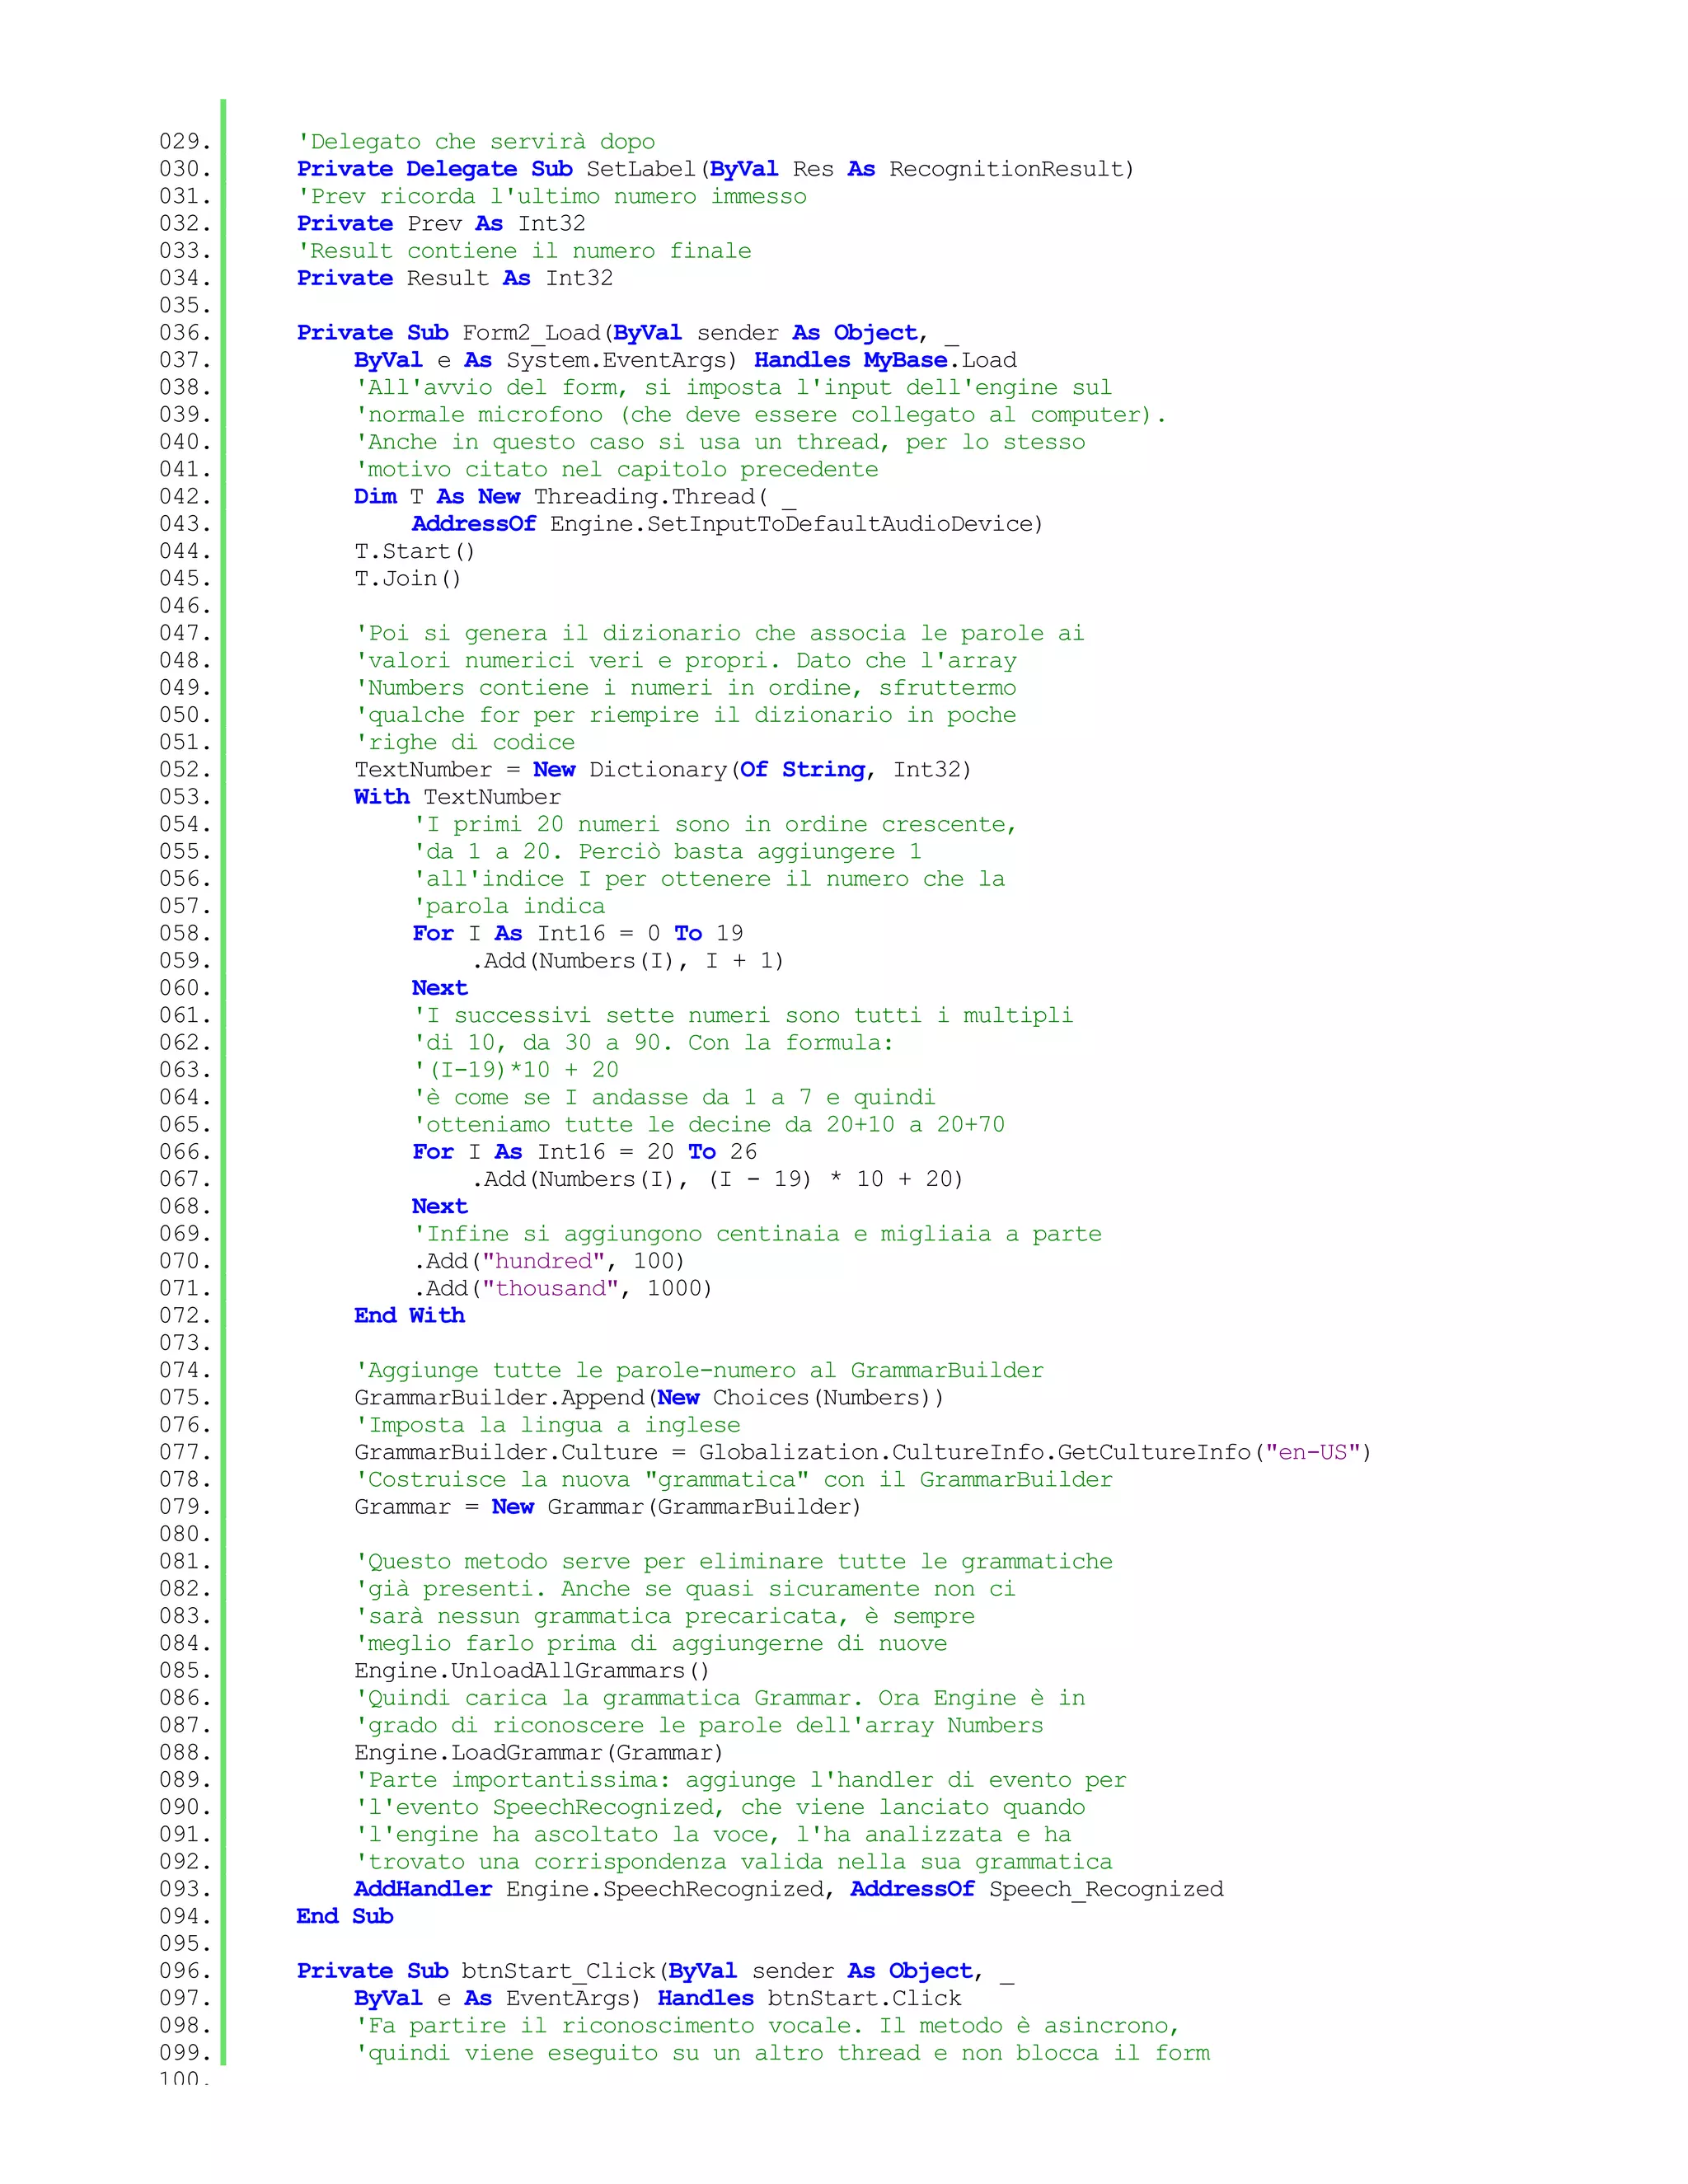Click the End With statement
Viewport: 1688px width, 2184px height.
click(x=410, y=1316)
